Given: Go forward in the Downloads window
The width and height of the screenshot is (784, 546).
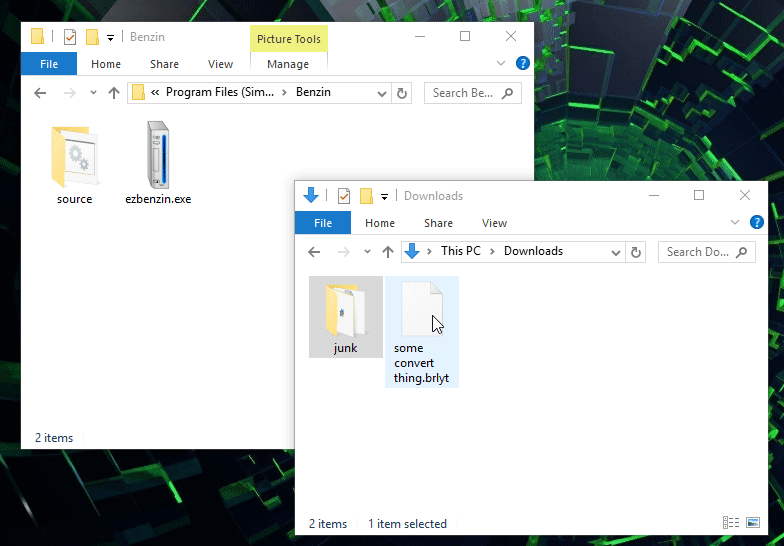Looking at the screenshot, I should pos(344,252).
